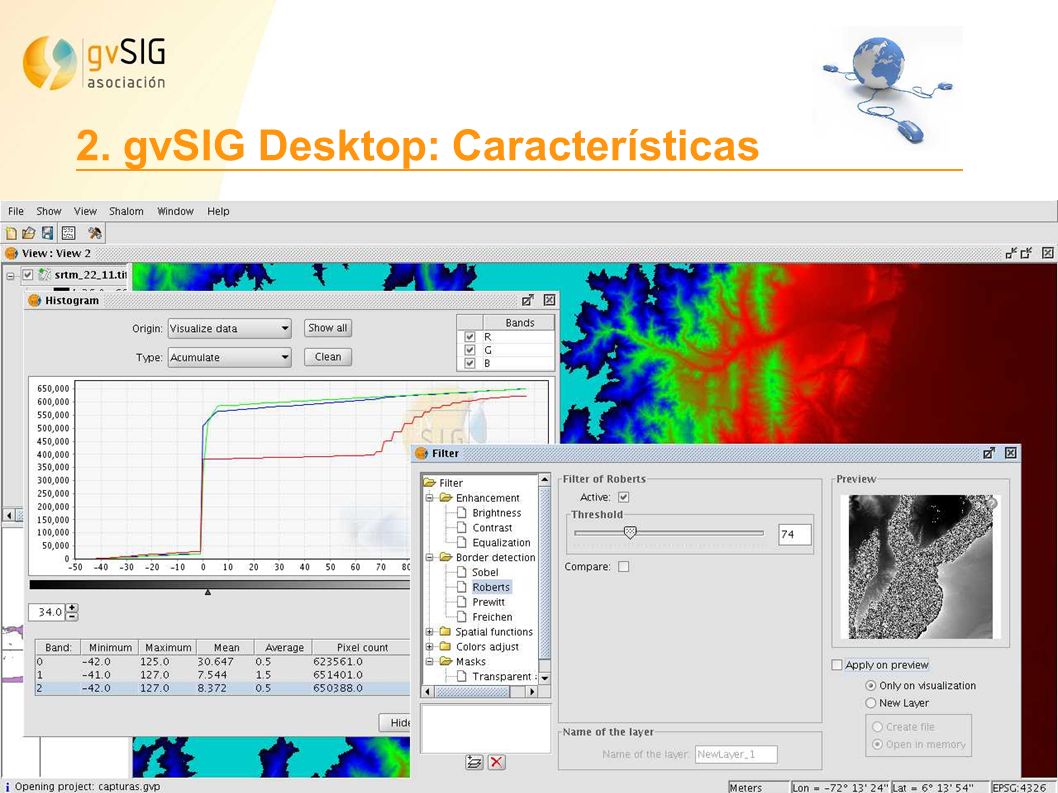Click the red X remove filter icon

tap(497, 762)
